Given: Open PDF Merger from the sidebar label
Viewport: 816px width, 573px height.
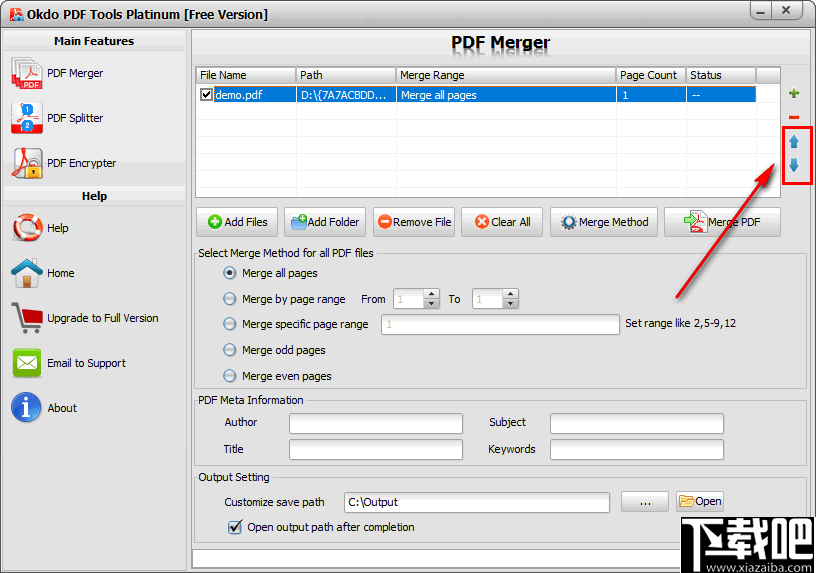Looking at the screenshot, I should 75,73.
